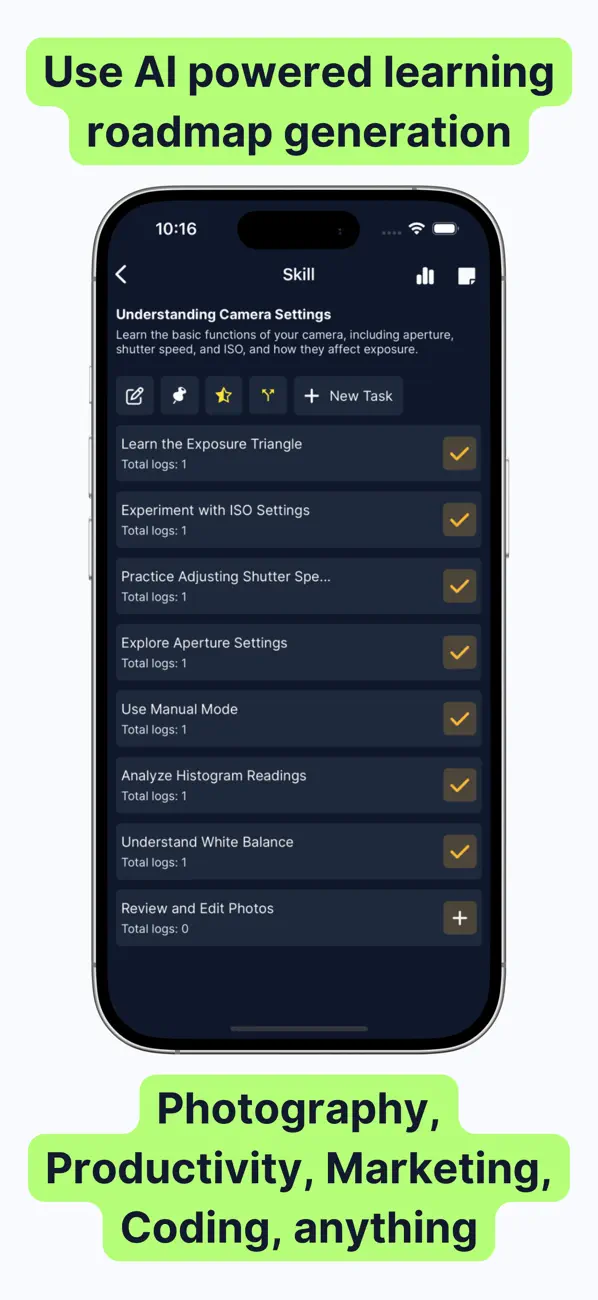The image size is (598, 1300).
Task: Select the yellow star icon
Action: tap(223, 395)
